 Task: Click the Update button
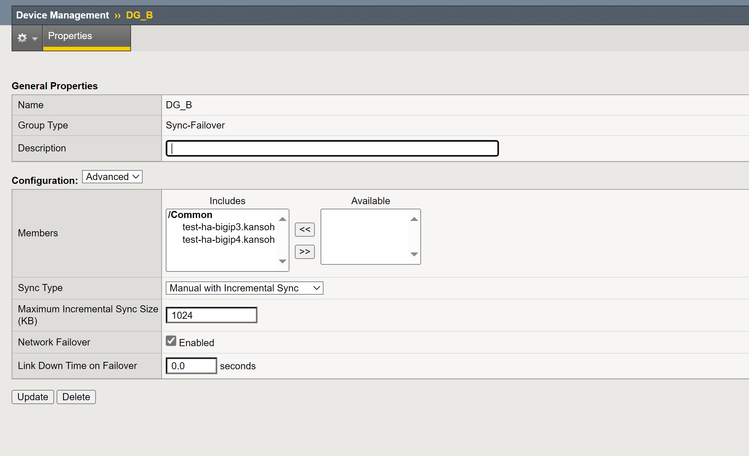click(x=32, y=397)
